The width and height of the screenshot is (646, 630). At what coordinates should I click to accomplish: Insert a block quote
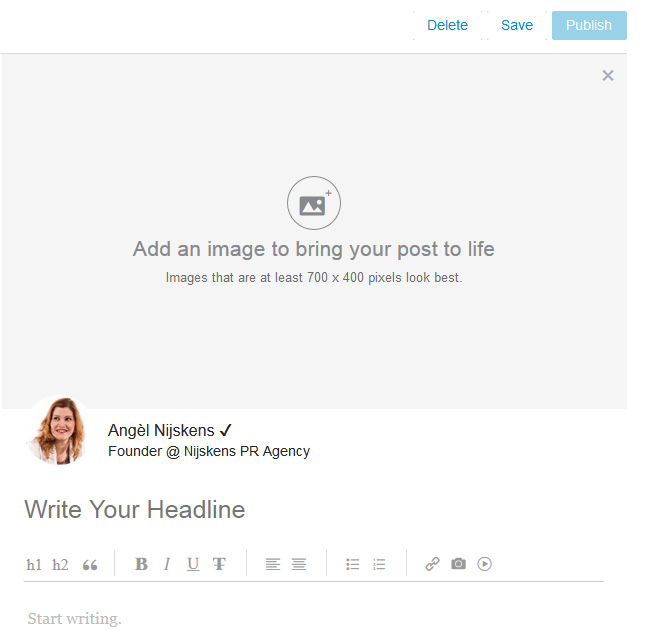click(x=90, y=565)
